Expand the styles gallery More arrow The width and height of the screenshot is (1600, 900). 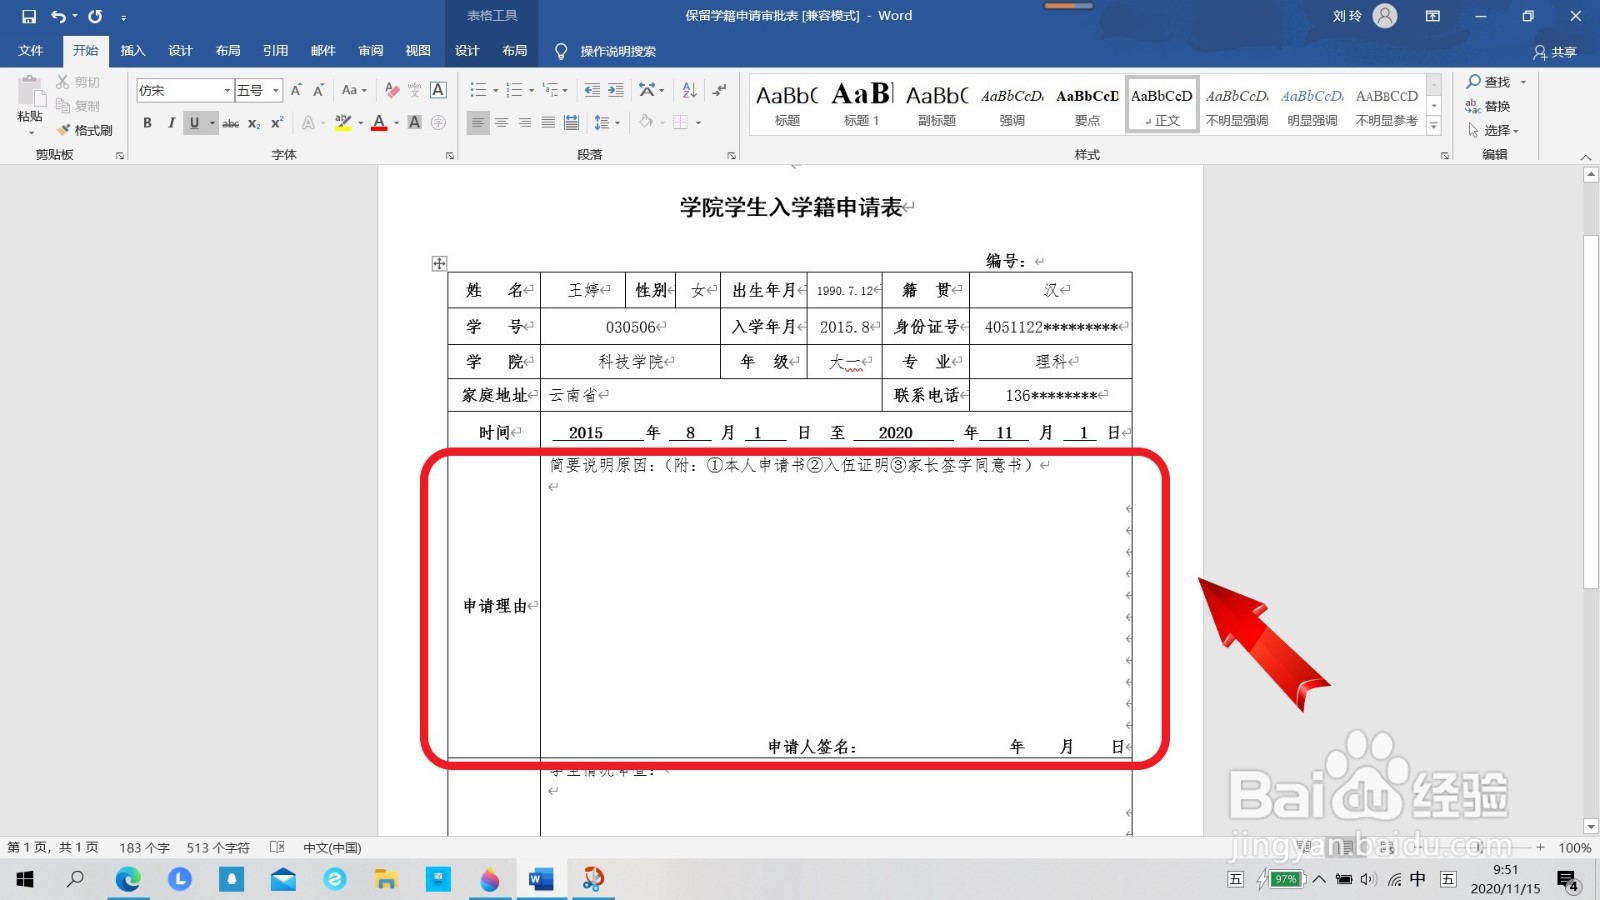[x=1434, y=127]
